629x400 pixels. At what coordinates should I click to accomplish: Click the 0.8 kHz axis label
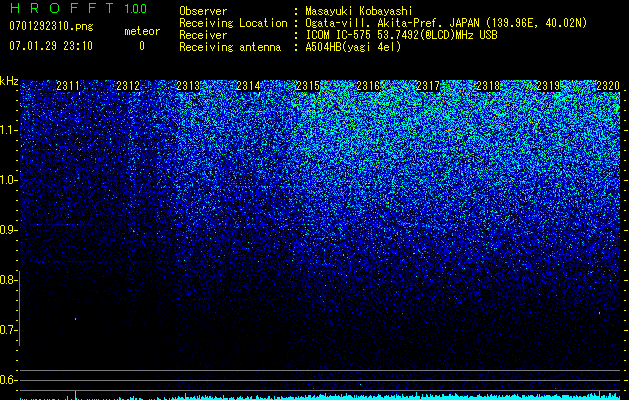click(9, 280)
